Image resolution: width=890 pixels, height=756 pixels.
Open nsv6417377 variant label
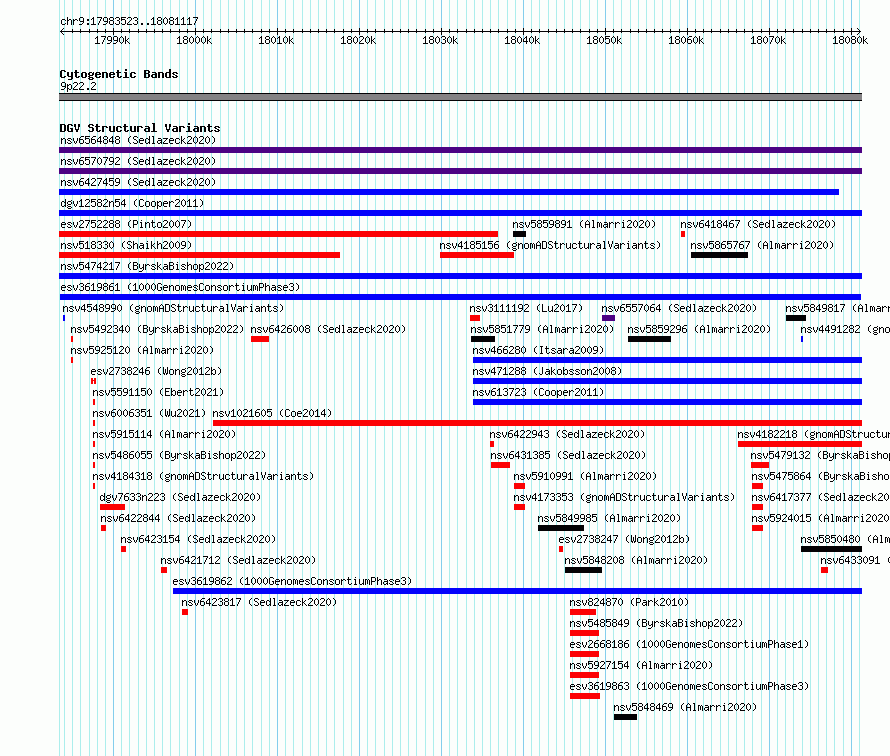pos(821,497)
